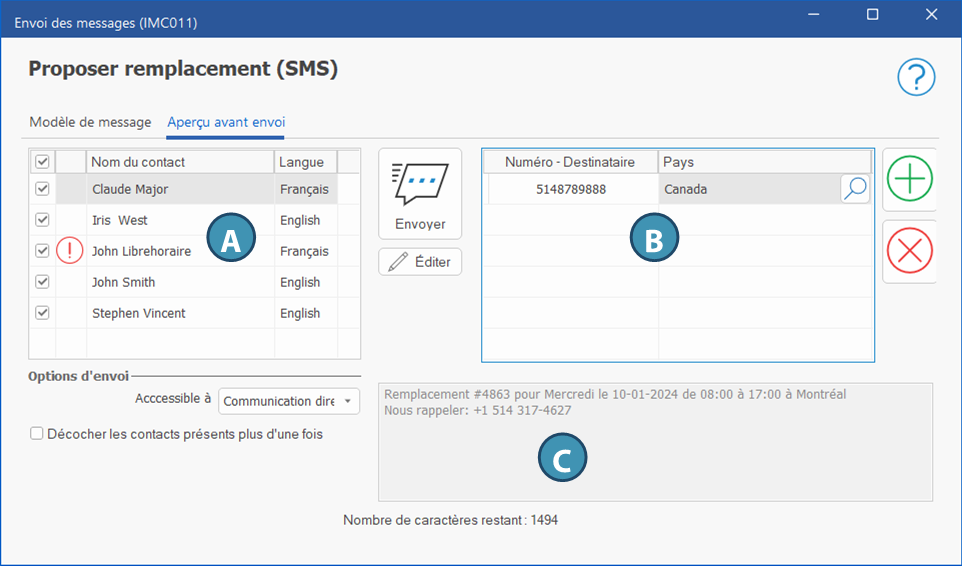Click the green plus add recipient icon
Screen dimensions: 962x566
pos(909,179)
